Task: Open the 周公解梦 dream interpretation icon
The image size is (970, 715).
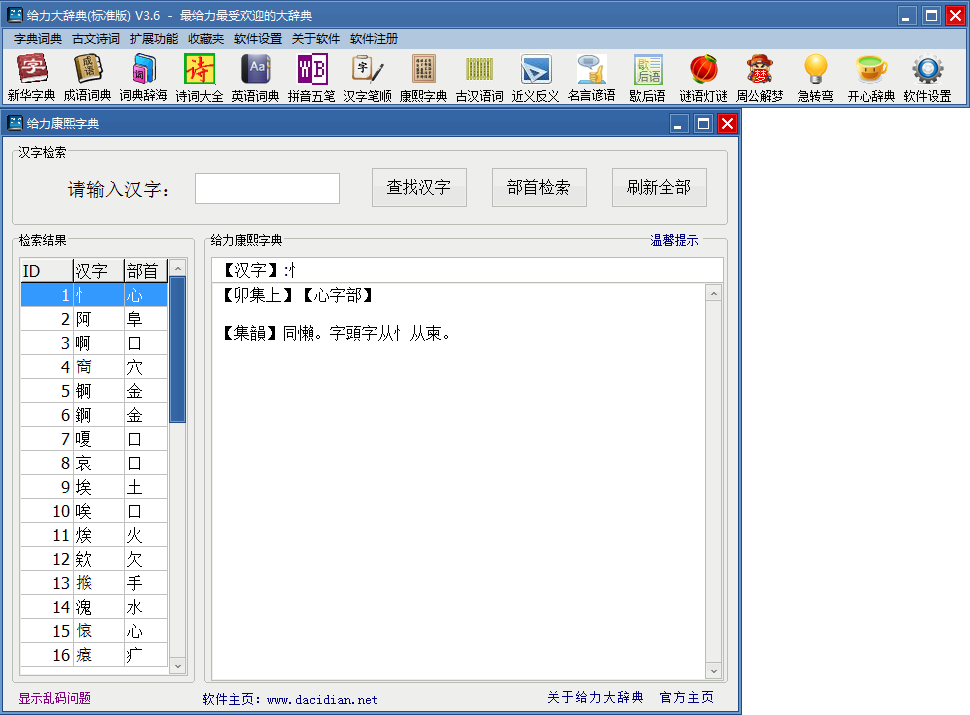Action: pos(759,78)
